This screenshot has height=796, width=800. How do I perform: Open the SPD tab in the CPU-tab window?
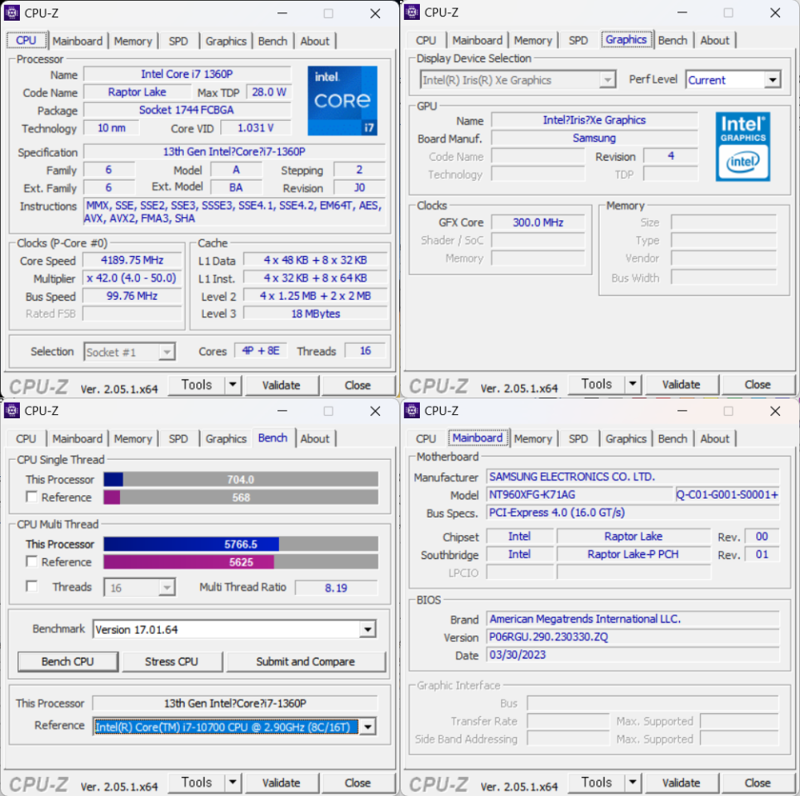pyautogui.click(x=178, y=41)
